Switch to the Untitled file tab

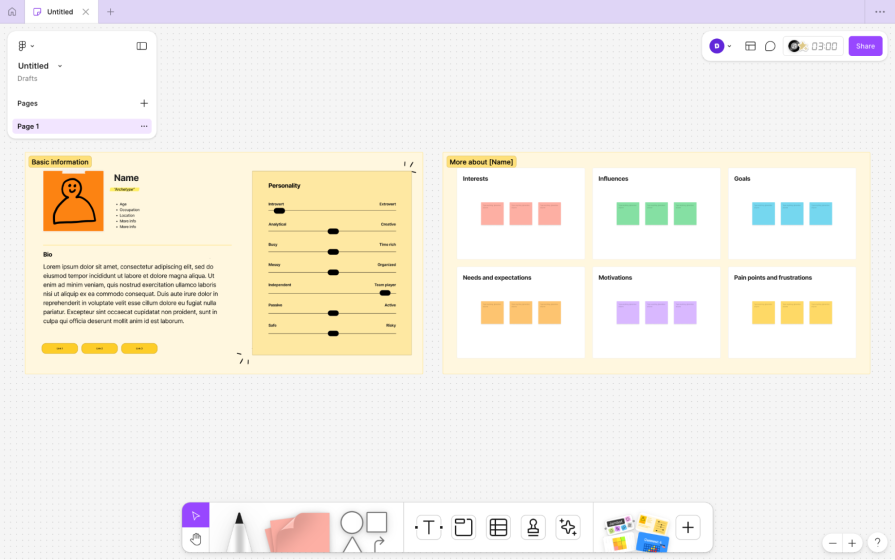point(60,12)
